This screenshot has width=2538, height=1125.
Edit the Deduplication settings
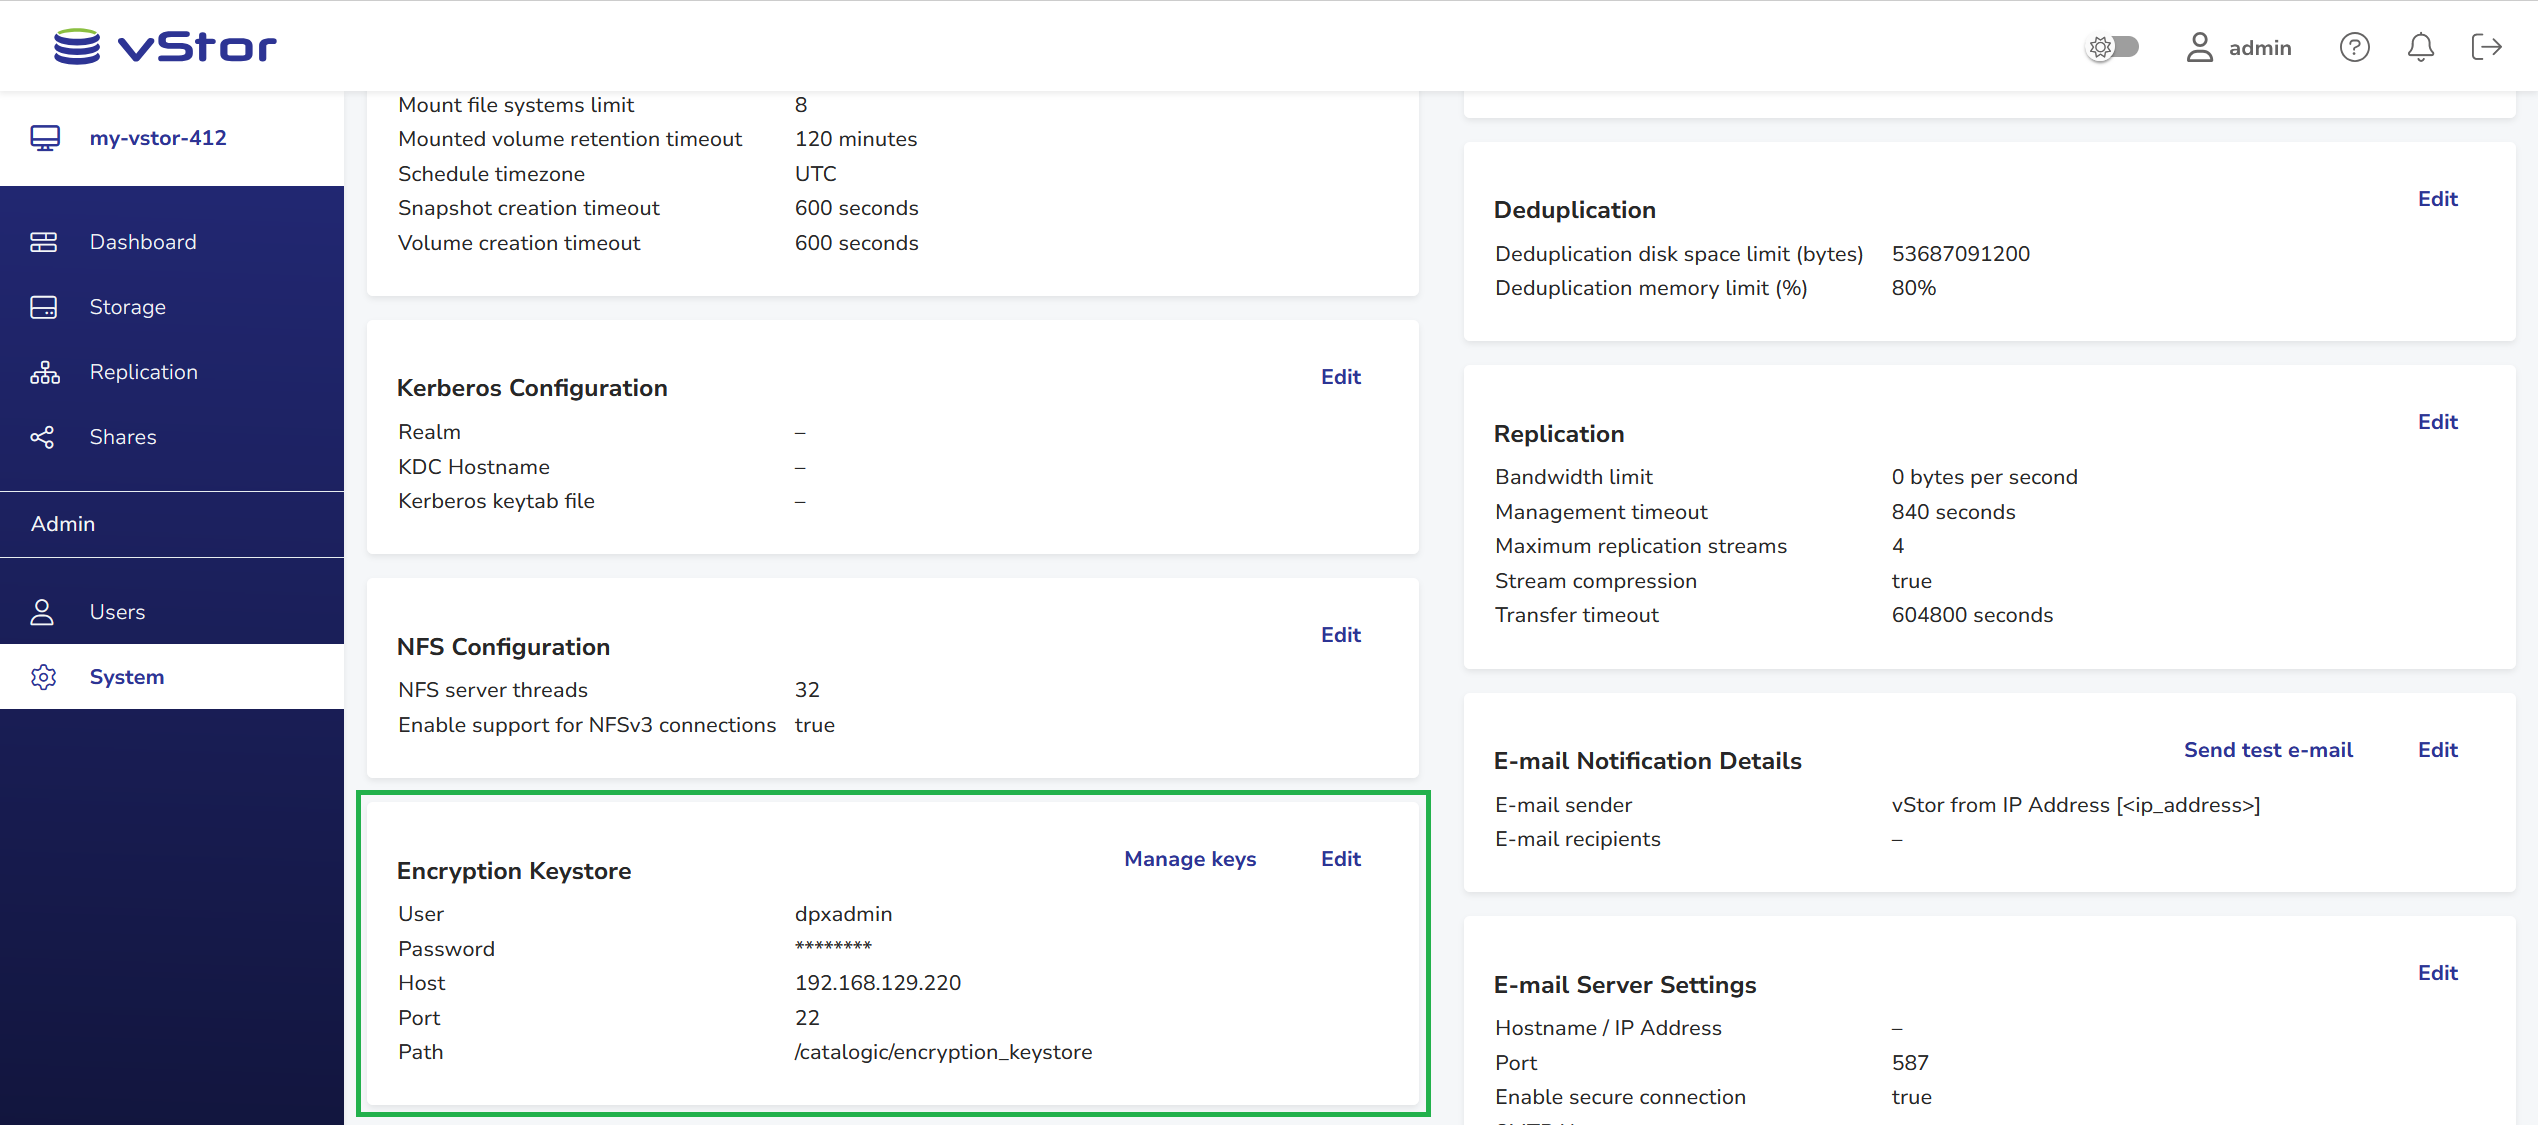click(x=2437, y=199)
